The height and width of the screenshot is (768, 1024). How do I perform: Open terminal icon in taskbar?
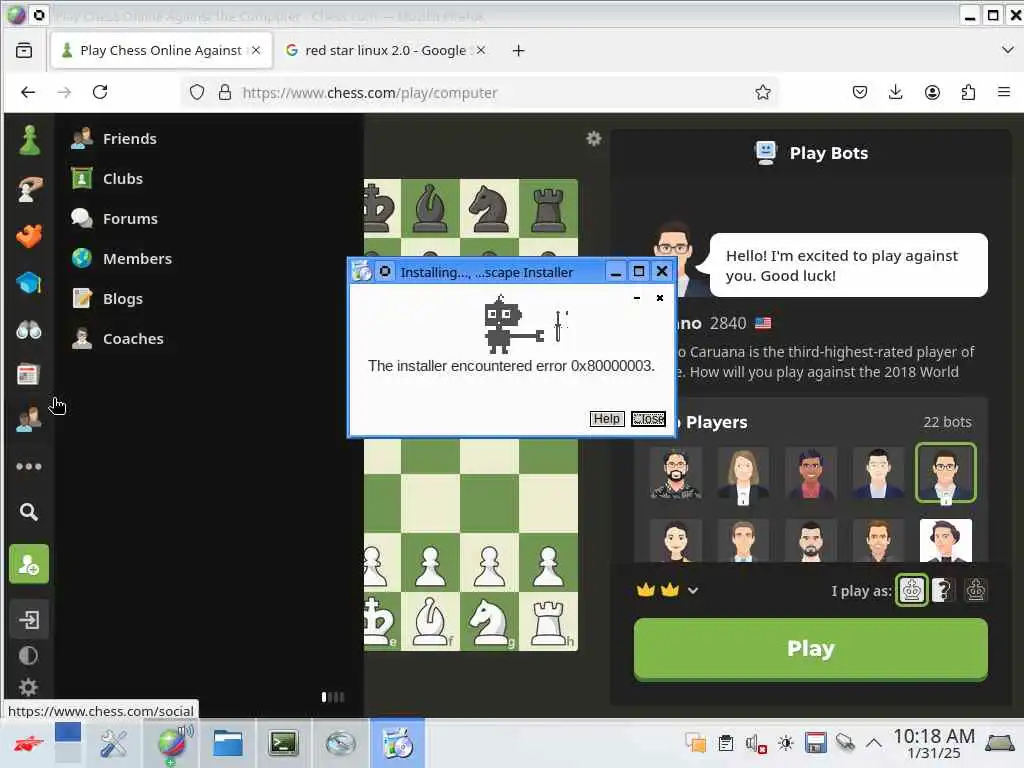(283, 743)
